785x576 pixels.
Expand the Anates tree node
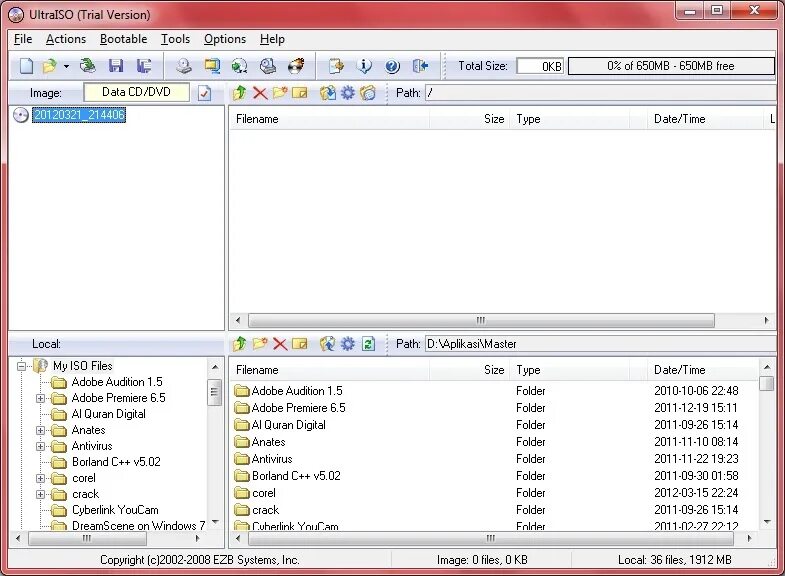[x=41, y=430]
